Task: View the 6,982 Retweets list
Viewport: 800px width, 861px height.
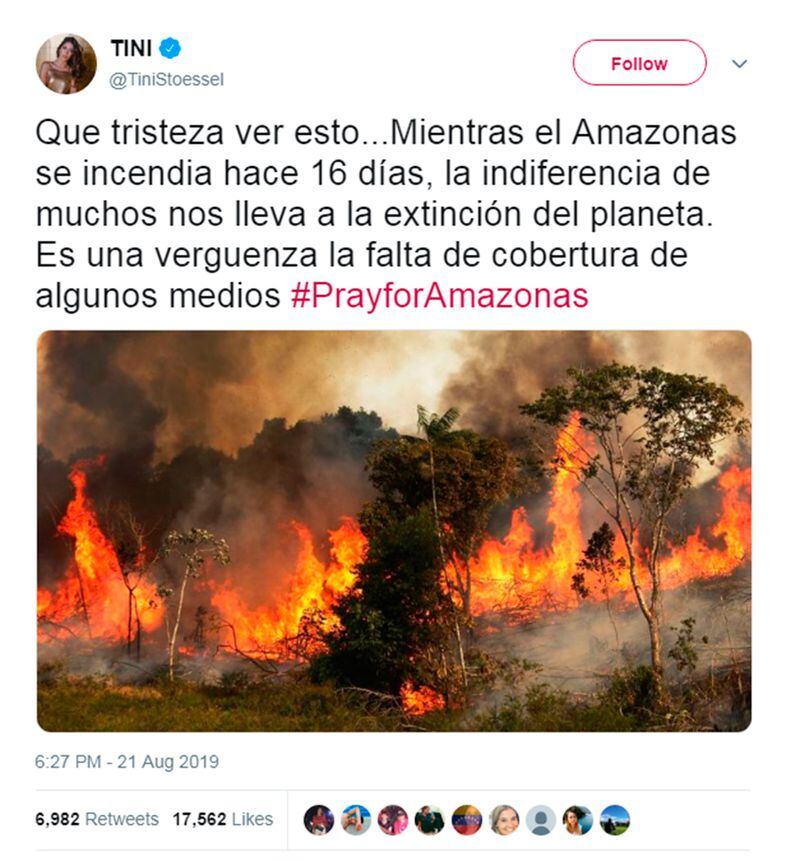Action: pyautogui.click(x=97, y=819)
